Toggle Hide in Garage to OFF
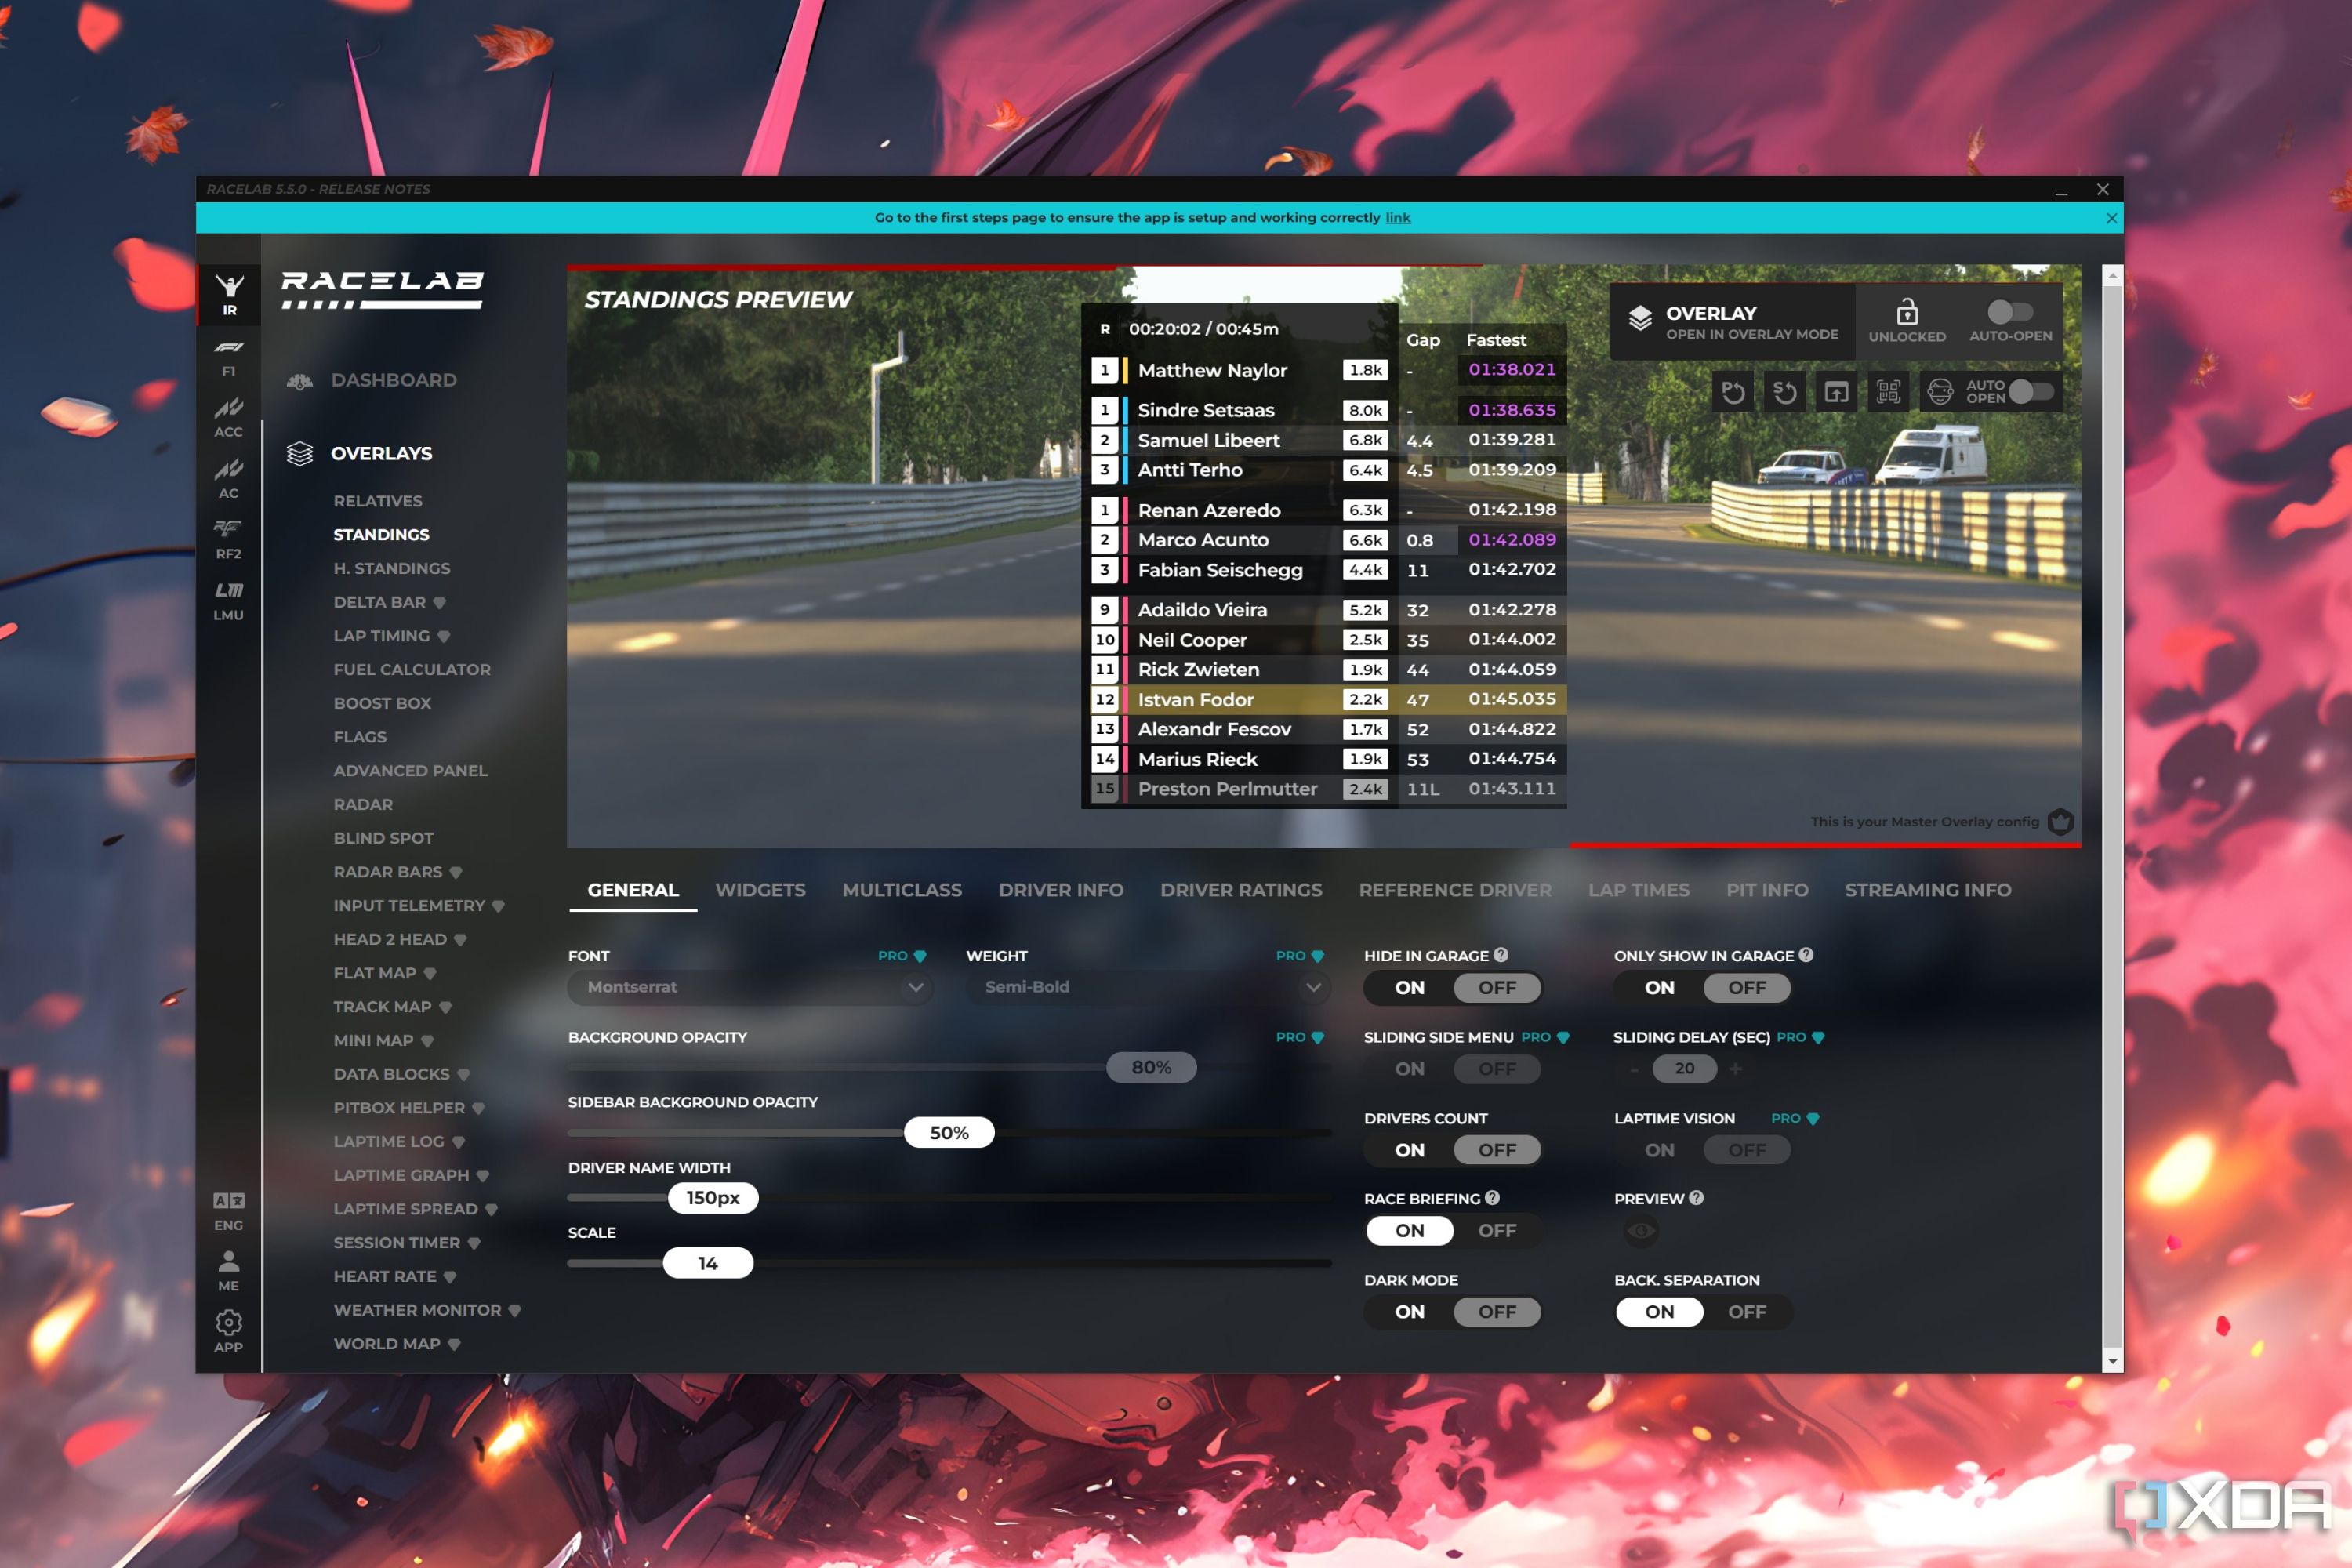Viewport: 2352px width, 1568px height. click(1494, 987)
